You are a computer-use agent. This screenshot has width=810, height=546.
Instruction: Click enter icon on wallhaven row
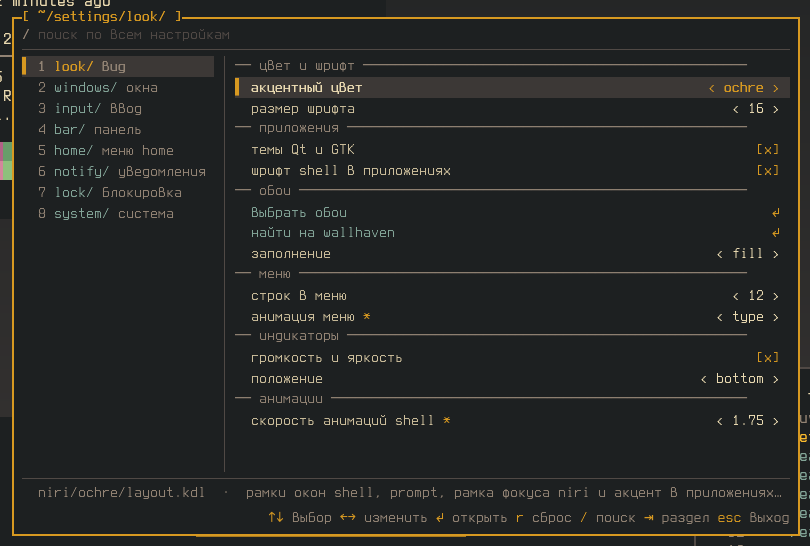775,233
